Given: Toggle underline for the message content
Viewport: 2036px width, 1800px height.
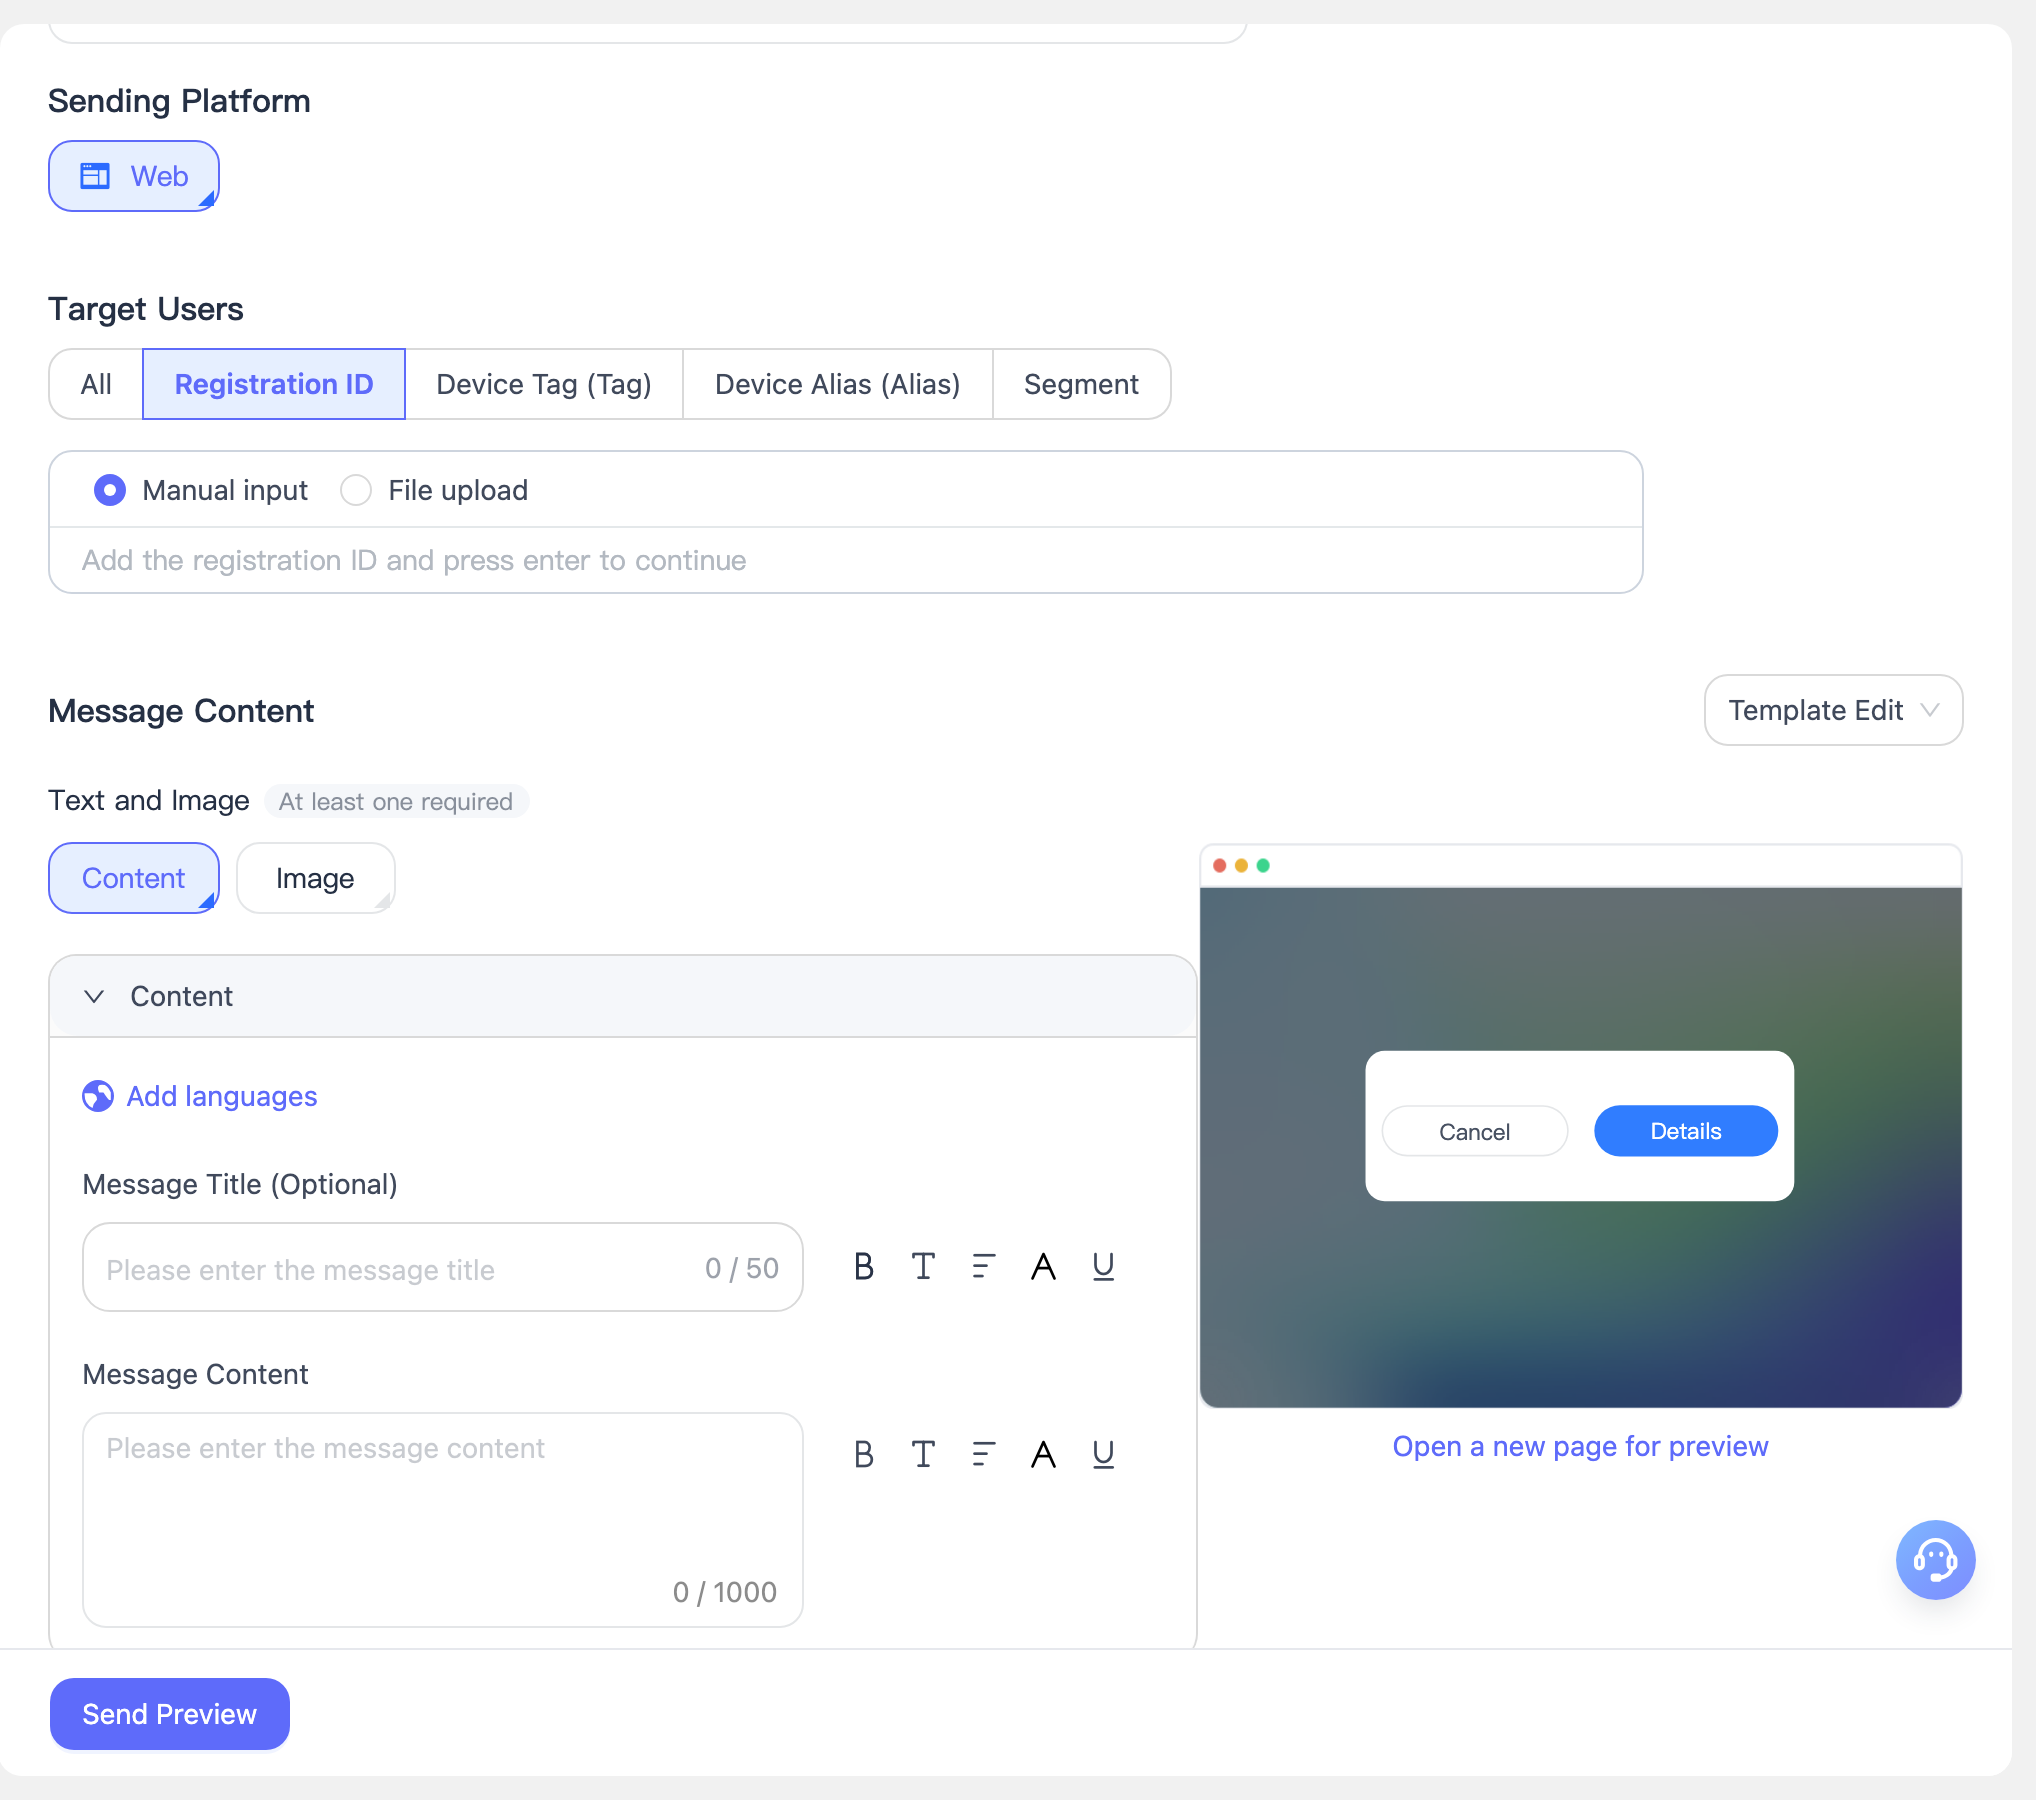Looking at the screenshot, I should click(1104, 1454).
